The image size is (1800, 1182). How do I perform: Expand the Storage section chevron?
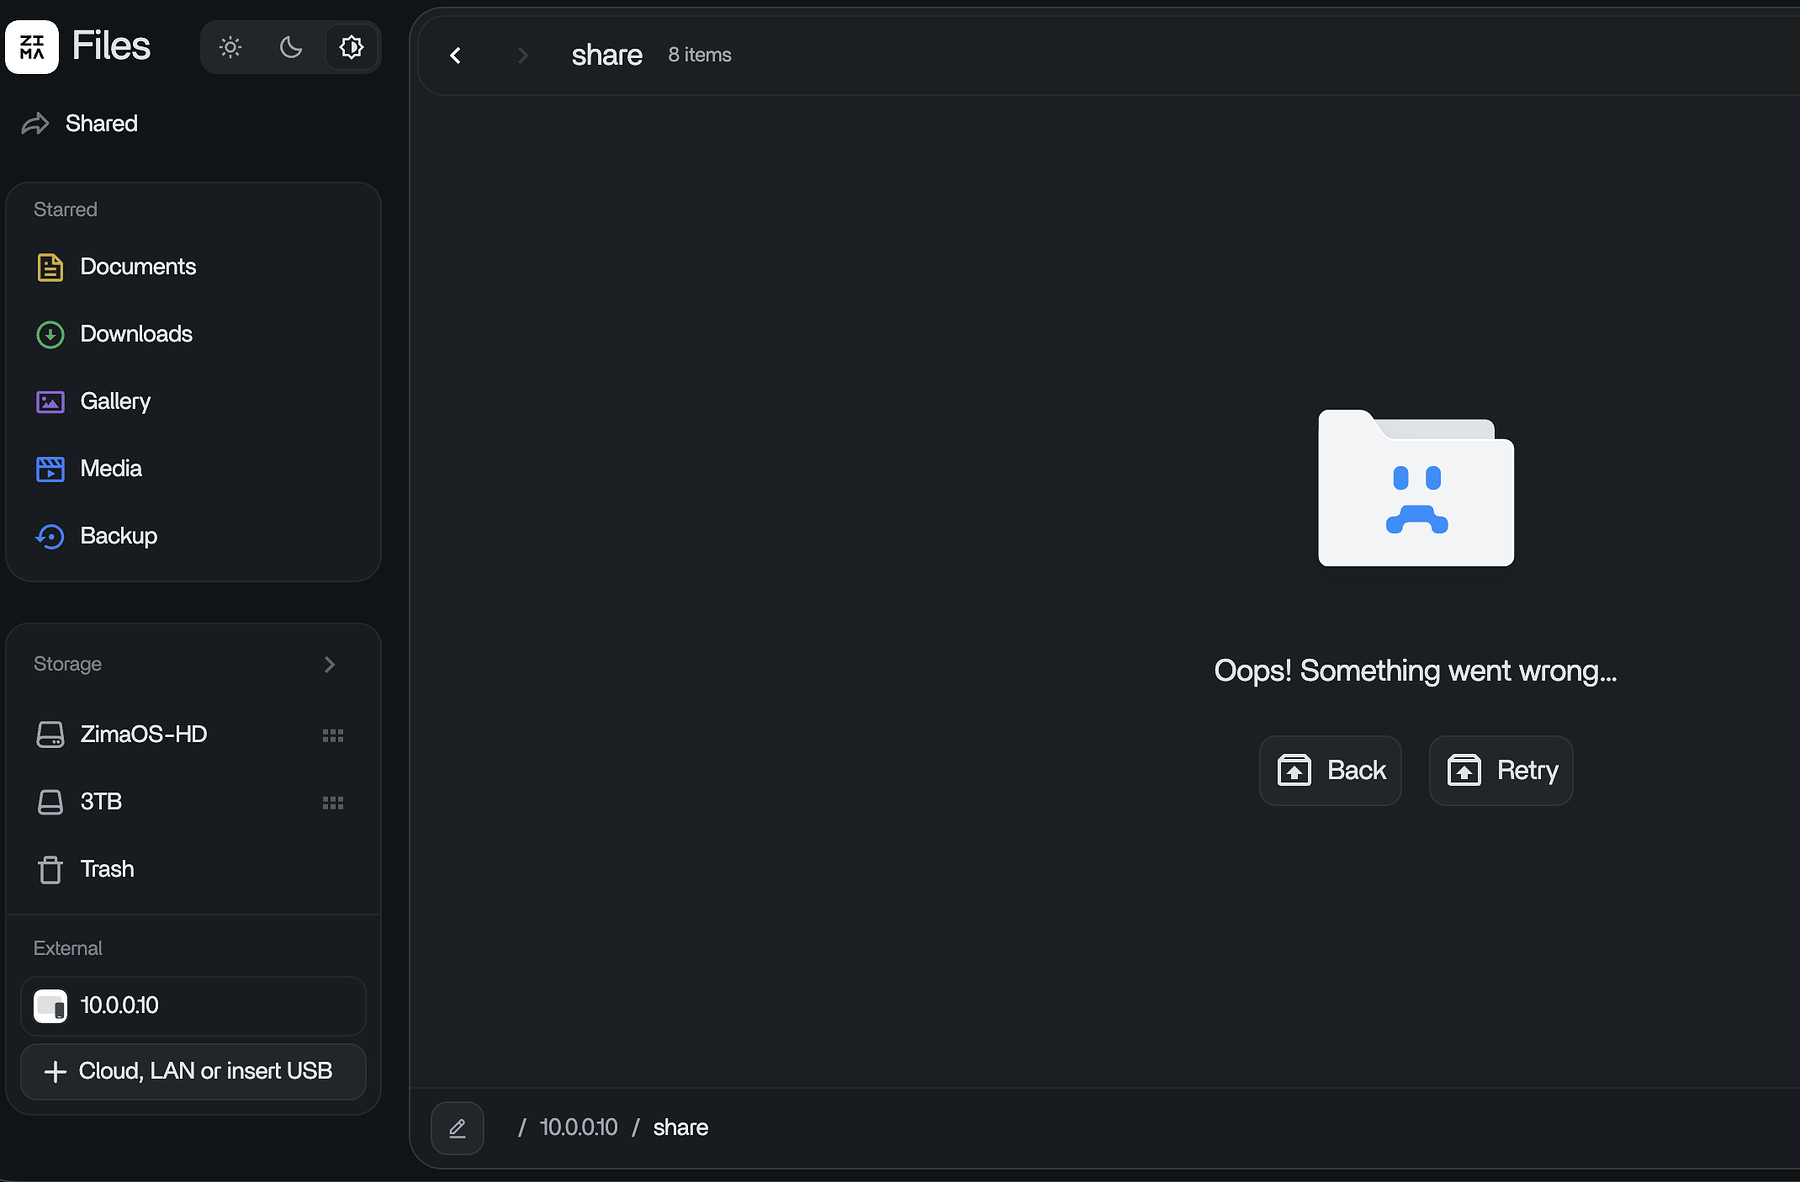point(330,664)
